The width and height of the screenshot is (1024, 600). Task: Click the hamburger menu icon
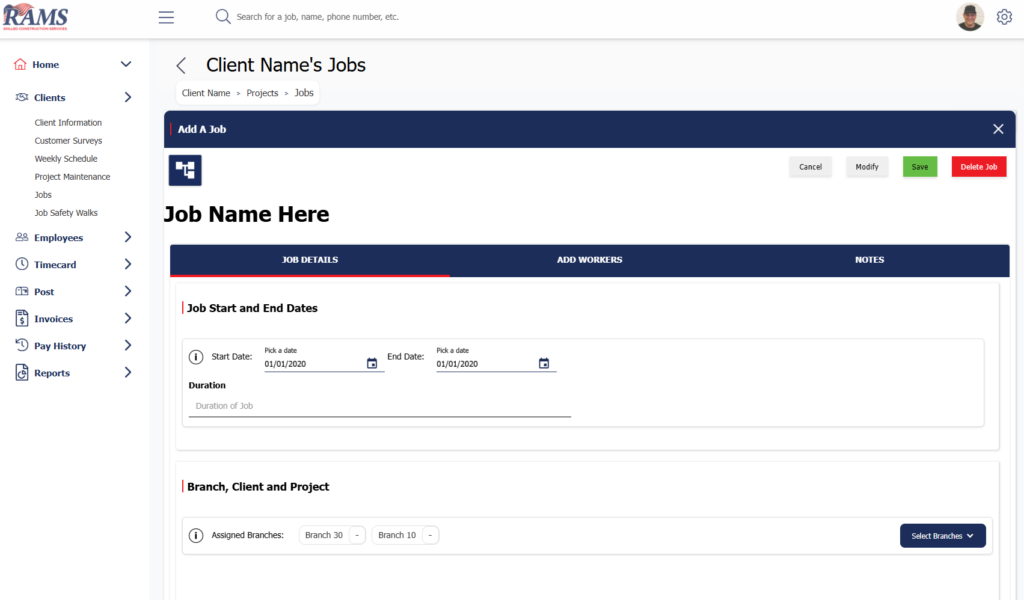[x=166, y=17]
